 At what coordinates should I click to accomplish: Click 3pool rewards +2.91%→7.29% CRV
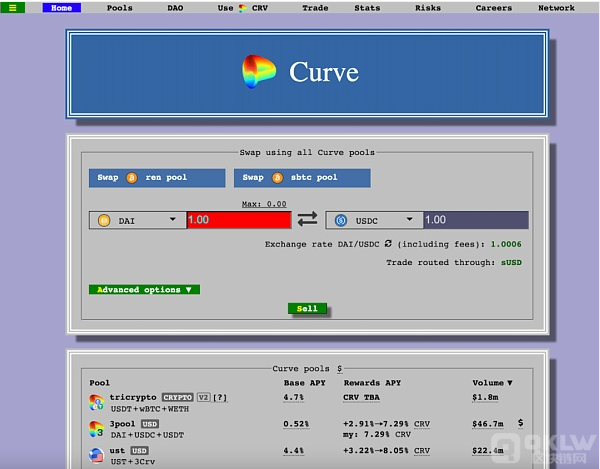386,424
